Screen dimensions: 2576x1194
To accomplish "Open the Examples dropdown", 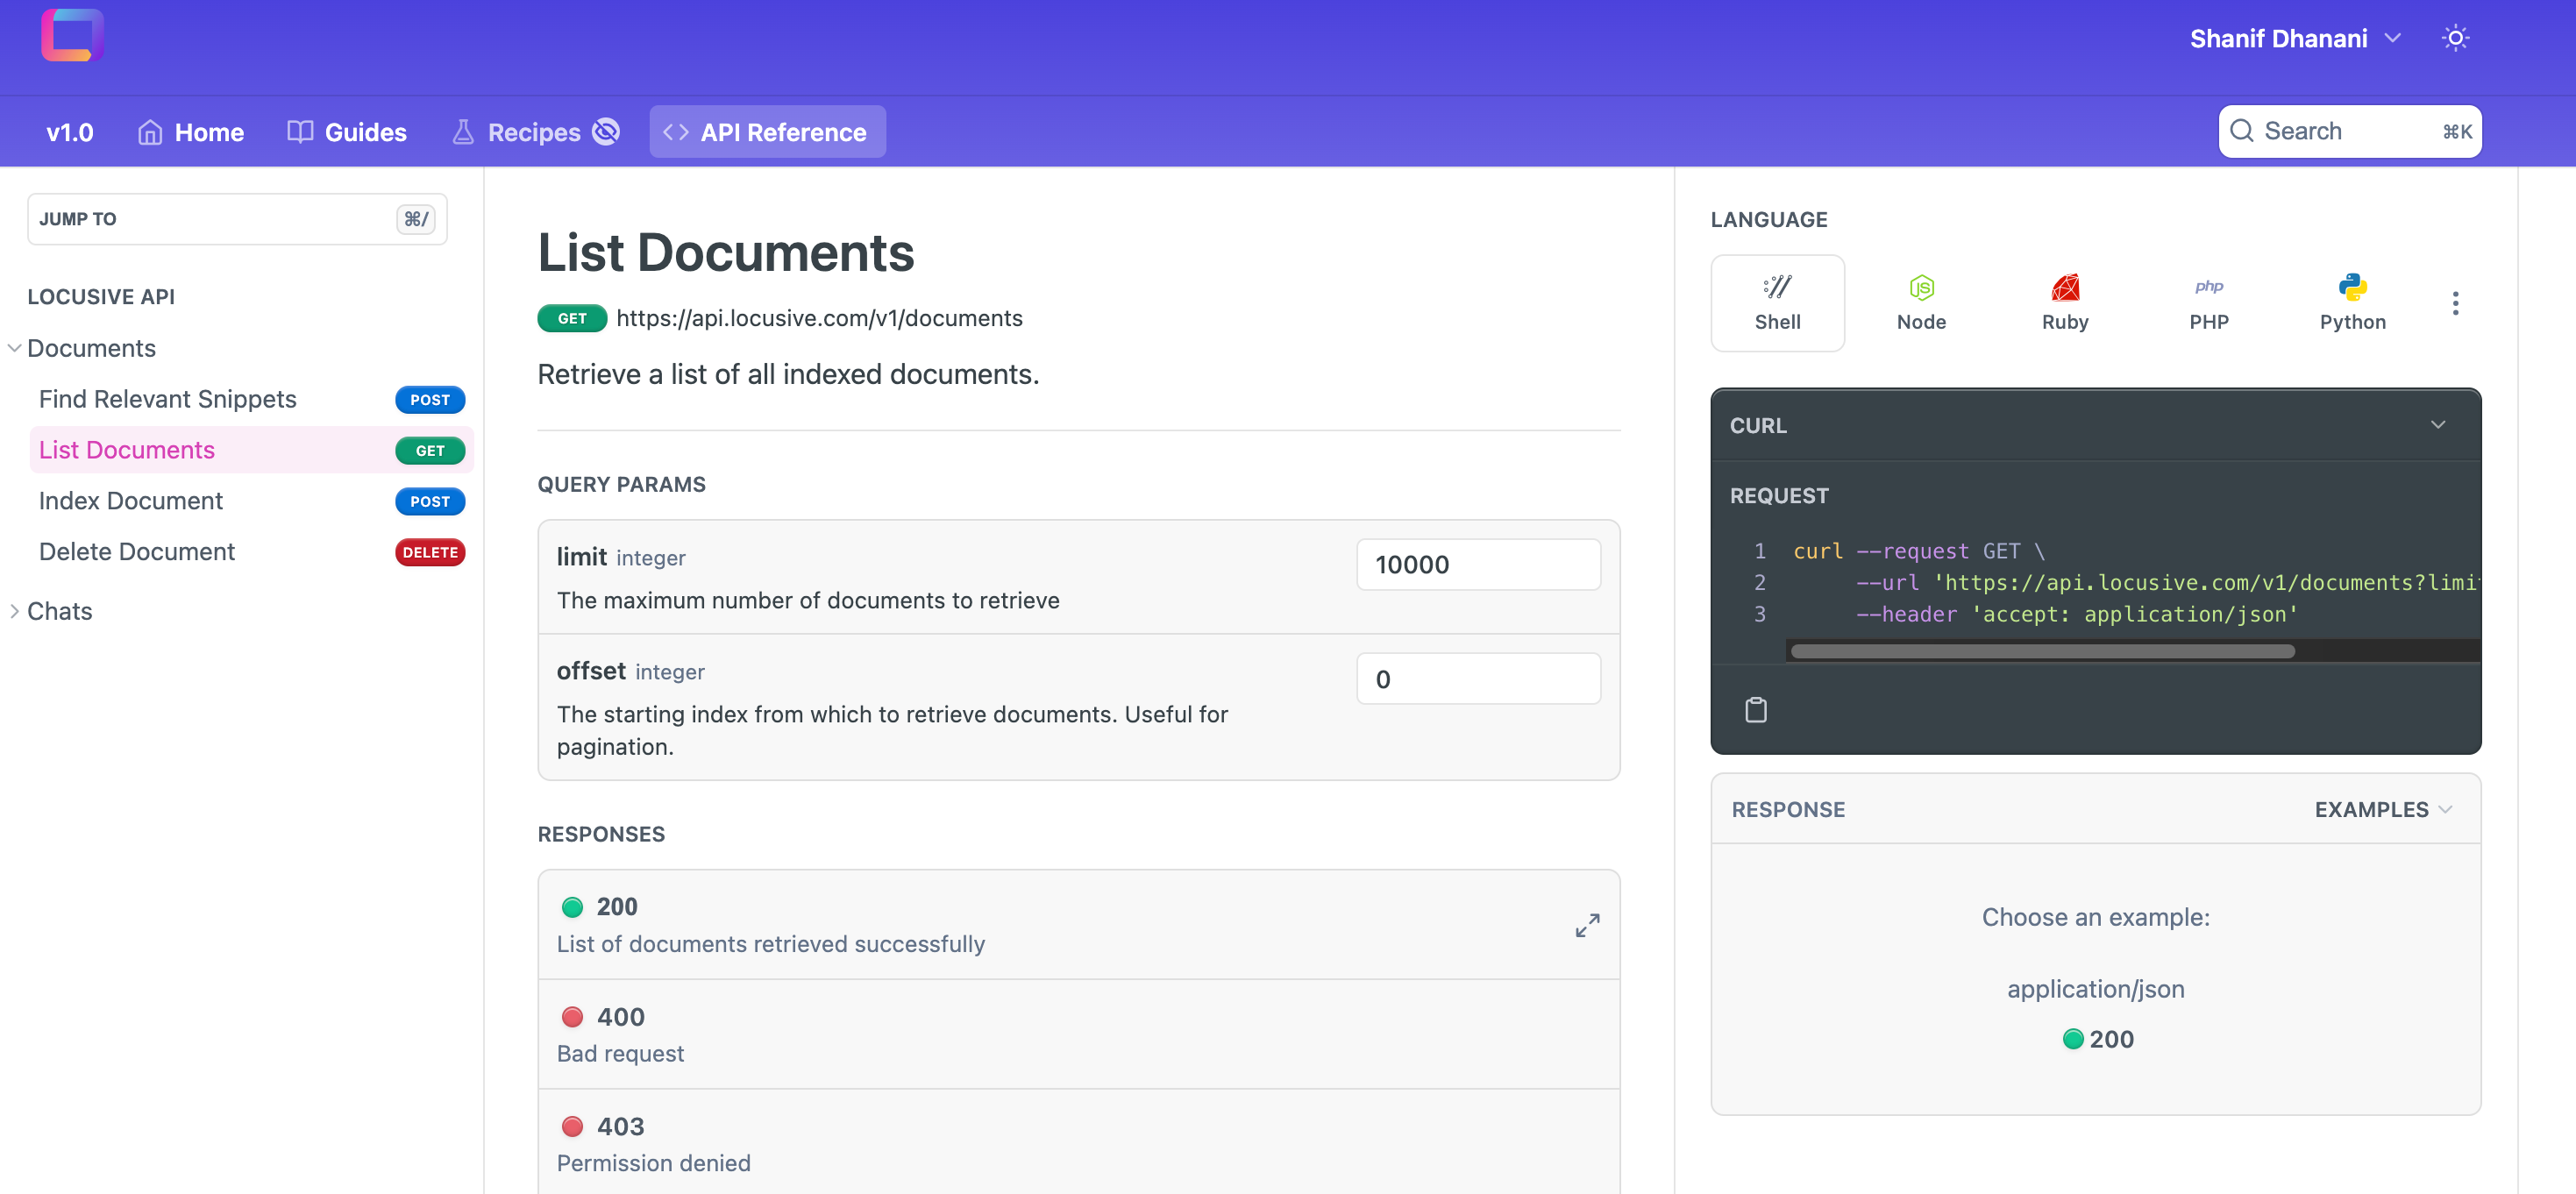I will click(x=2383, y=810).
